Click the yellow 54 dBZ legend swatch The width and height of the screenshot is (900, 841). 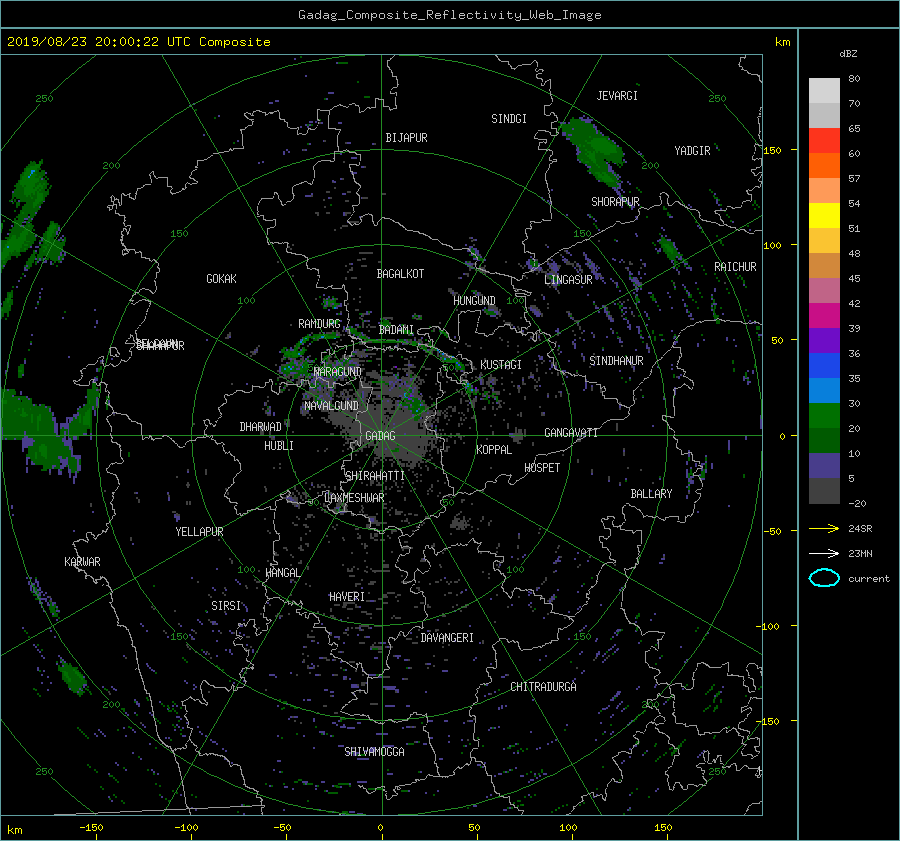[x=824, y=215]
